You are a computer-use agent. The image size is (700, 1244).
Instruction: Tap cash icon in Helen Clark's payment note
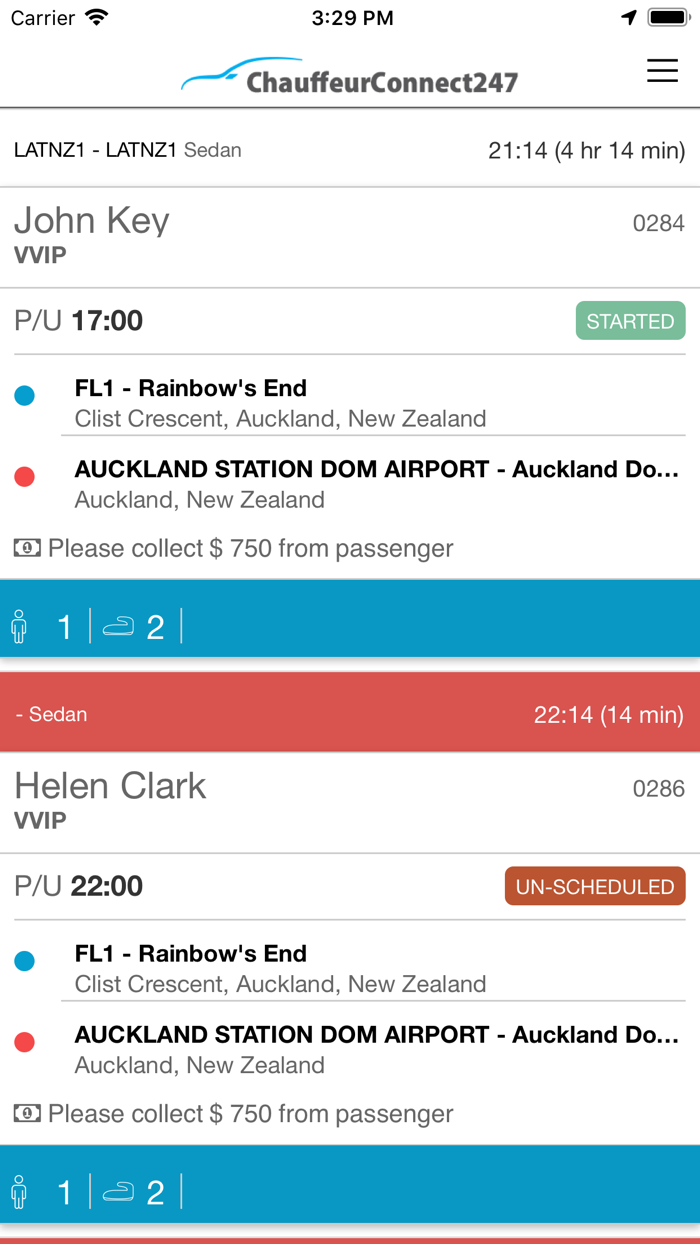pyautogui.click(x=27, y=1114)
